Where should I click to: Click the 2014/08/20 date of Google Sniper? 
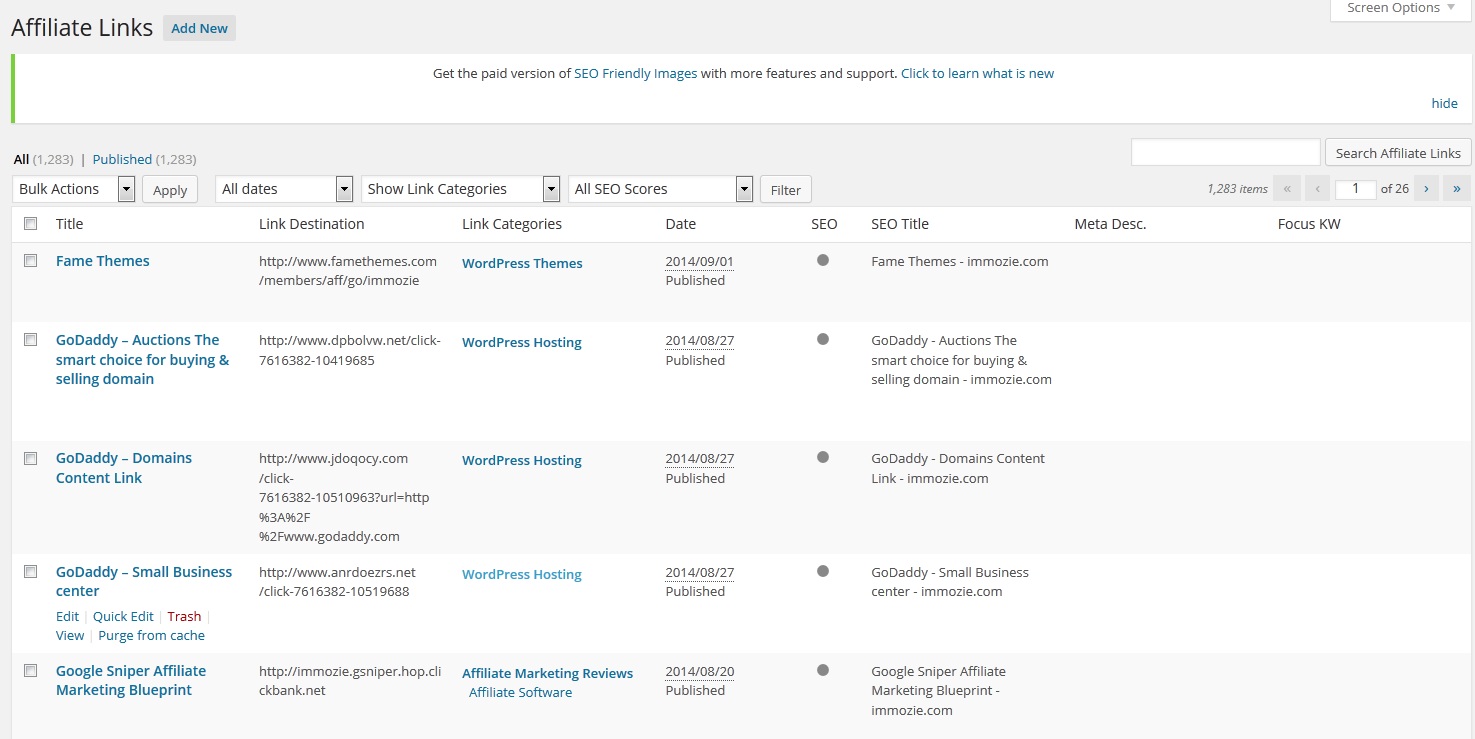pyautogui.click(x=700, y=672)
